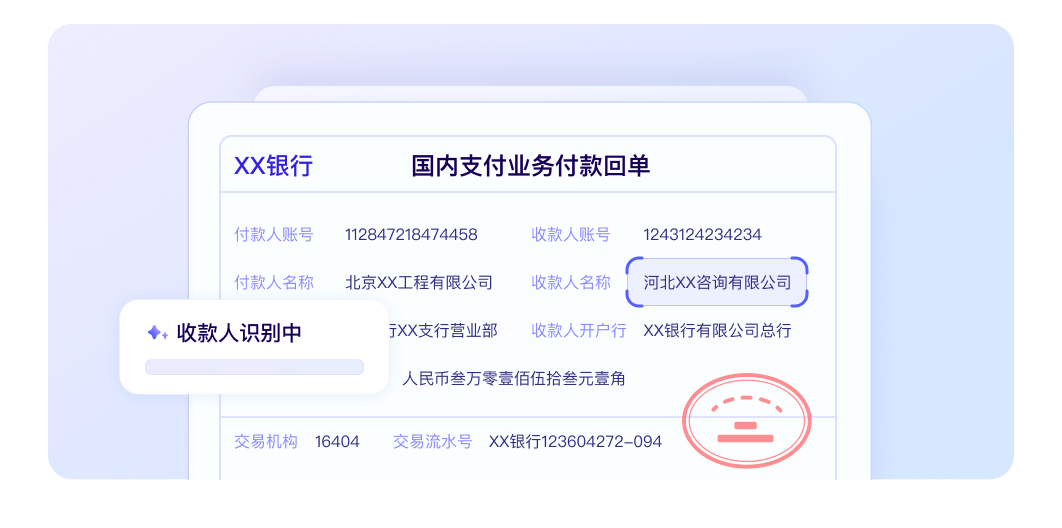Screen dimensions: 1062x528
Task: Click the 国内支付业务付款回单 title
Action: (x=530, y=166)
